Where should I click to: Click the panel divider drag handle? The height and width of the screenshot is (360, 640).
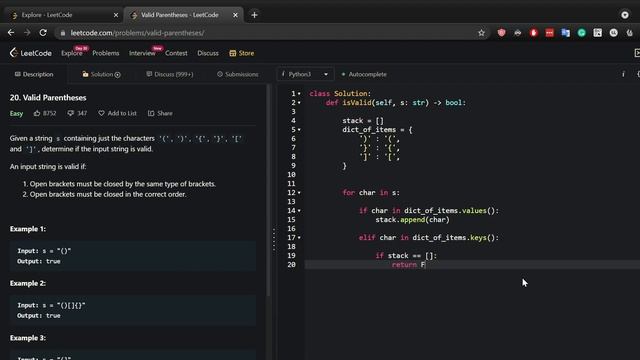click(274, 240)
